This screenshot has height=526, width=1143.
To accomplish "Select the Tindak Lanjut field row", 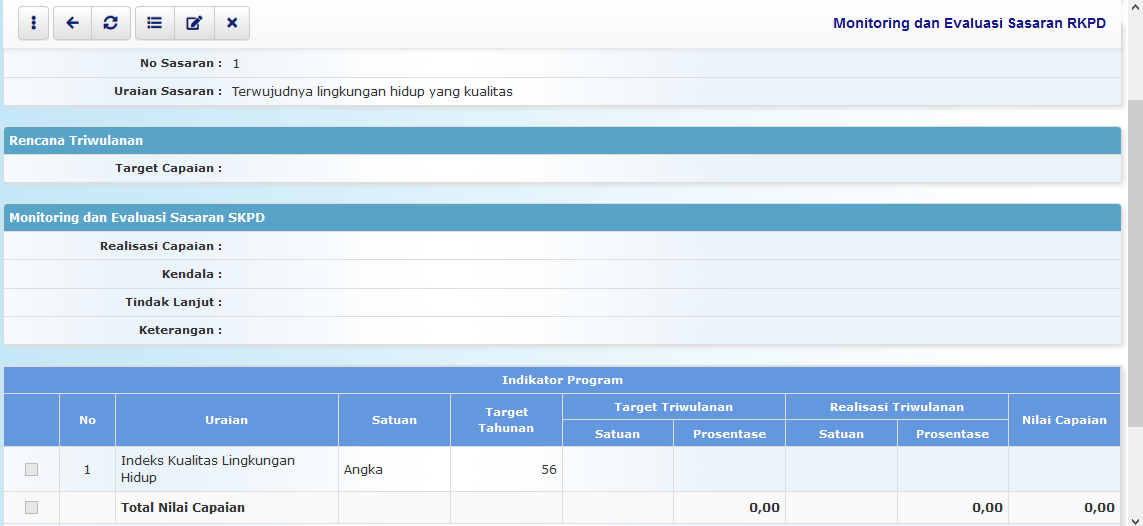I will (670, 302).
